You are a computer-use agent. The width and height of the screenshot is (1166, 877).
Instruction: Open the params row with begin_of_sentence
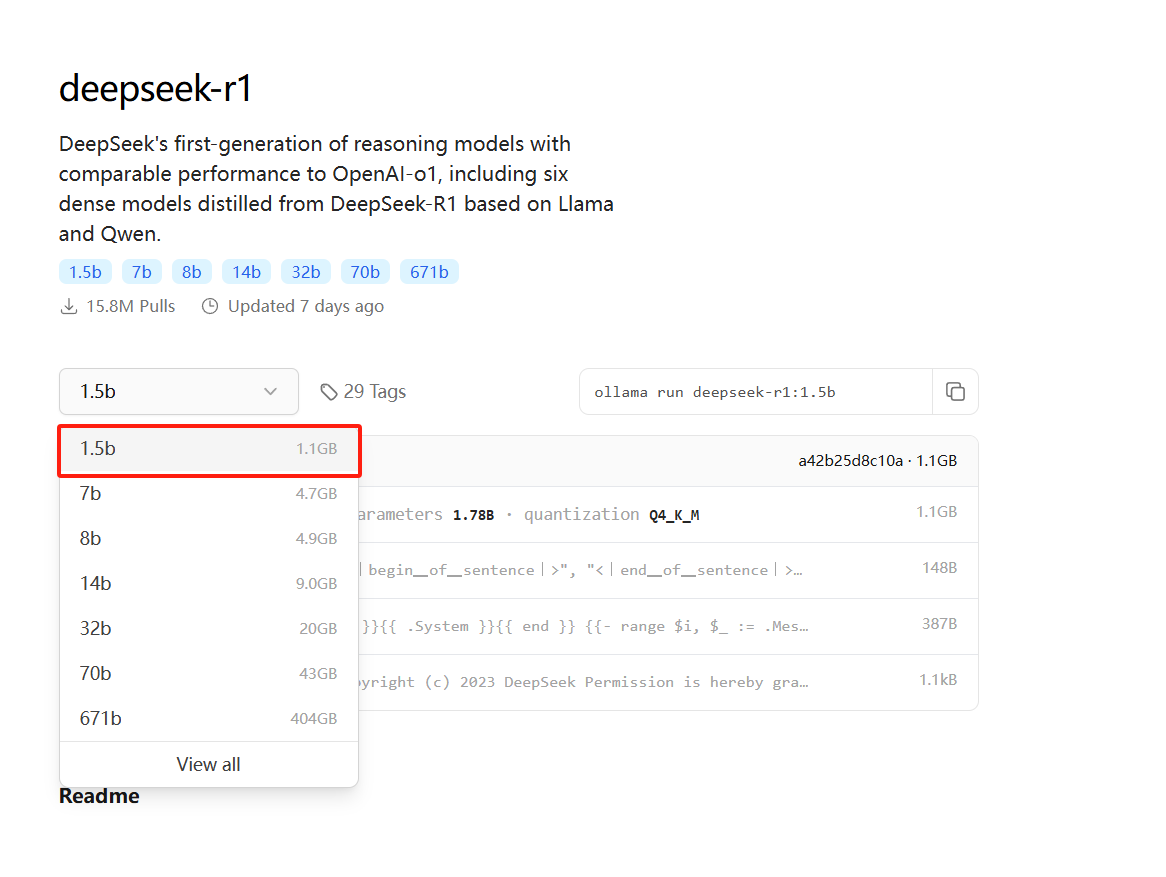coord(668,571)
